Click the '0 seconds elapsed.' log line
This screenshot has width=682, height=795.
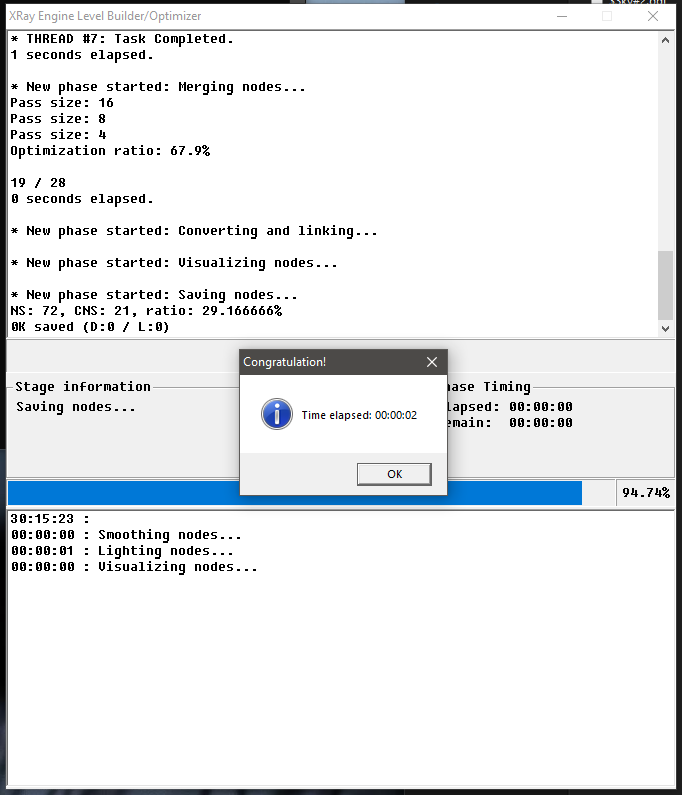82,199
